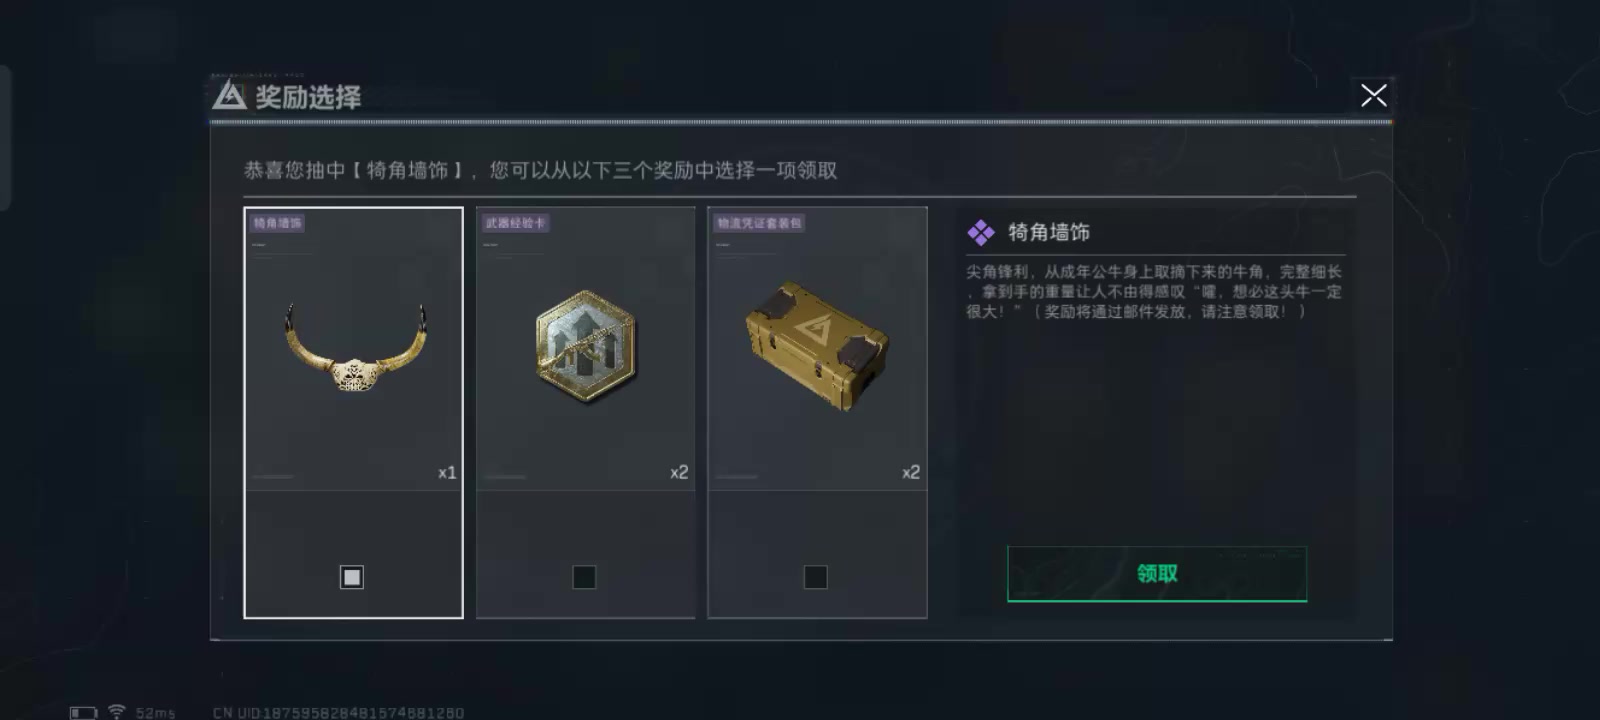This screenshot has width=1600, height=720.
Task: Tick the checkbox under the golden crate card
Action: [816, 577]
